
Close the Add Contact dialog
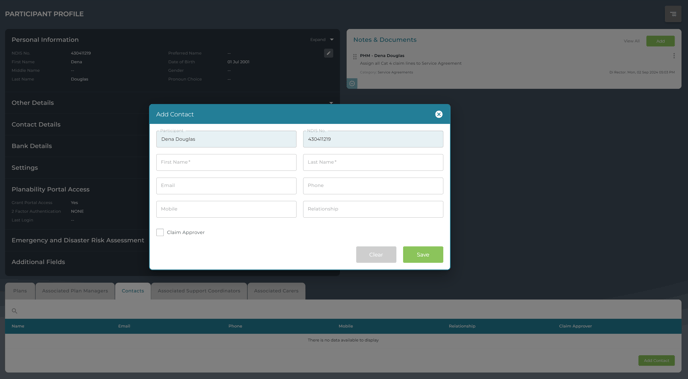tap(438, 114)
